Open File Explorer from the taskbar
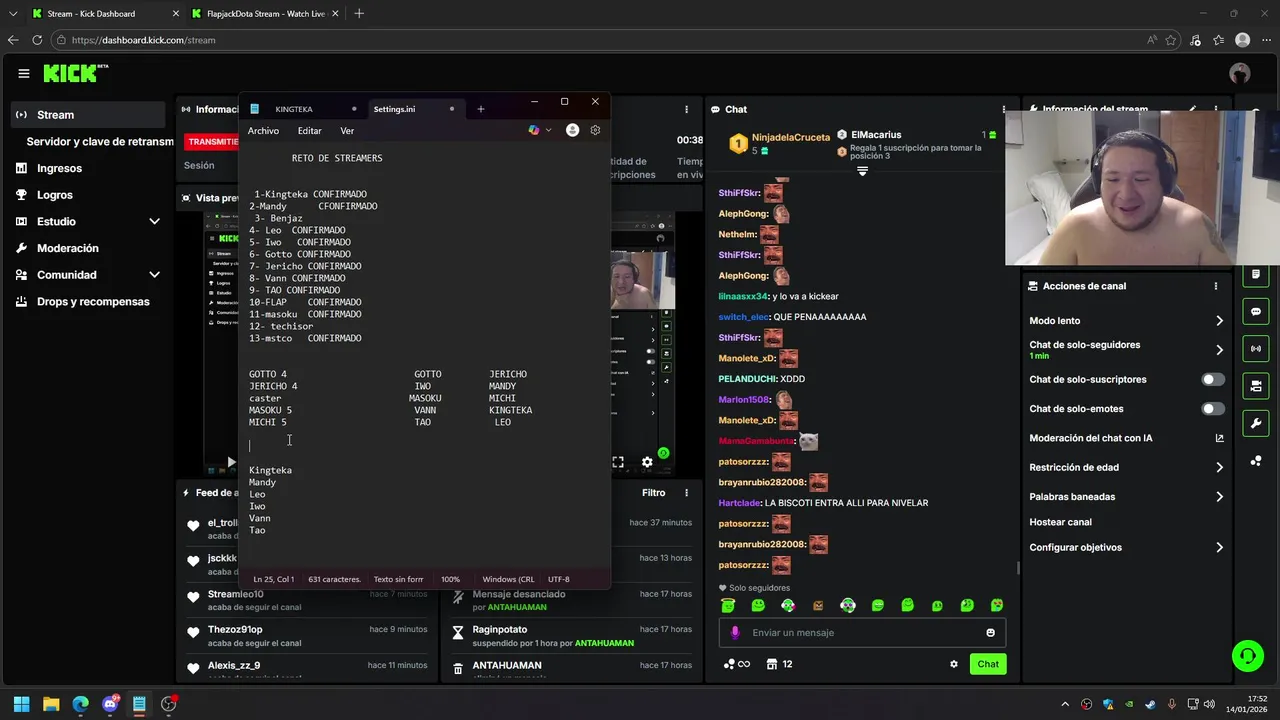 51,704
